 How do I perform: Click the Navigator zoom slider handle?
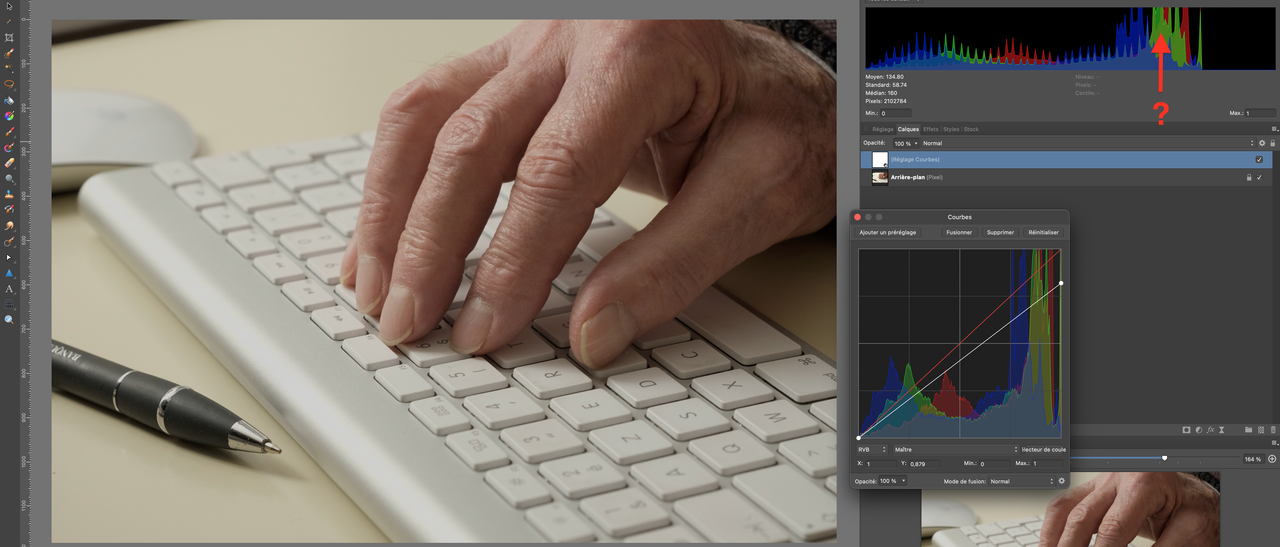tap(1164, 458)
